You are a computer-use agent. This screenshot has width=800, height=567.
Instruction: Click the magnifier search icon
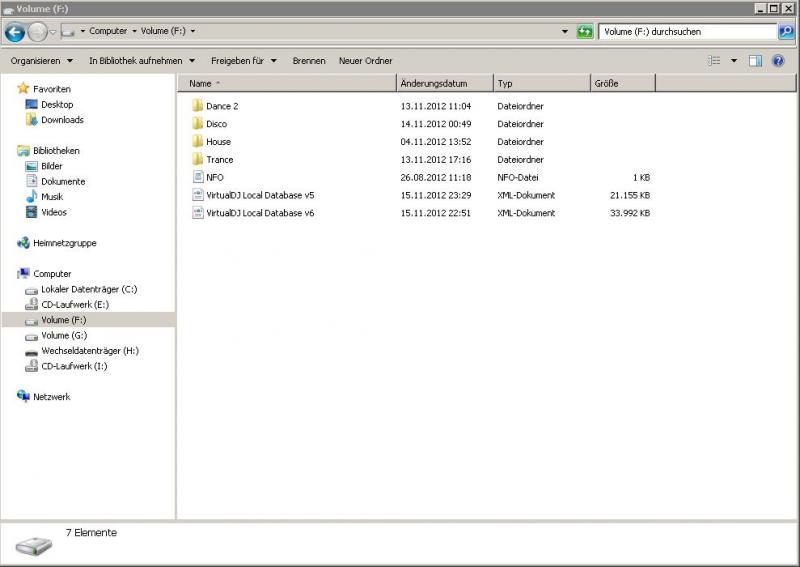tap(786, 32)
